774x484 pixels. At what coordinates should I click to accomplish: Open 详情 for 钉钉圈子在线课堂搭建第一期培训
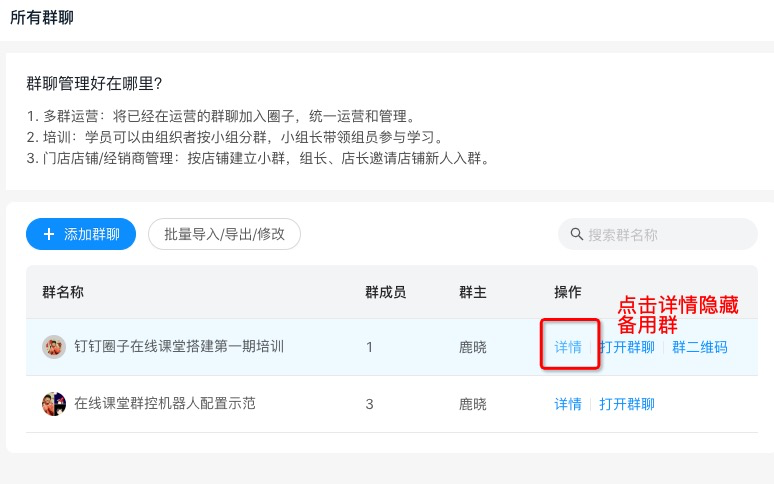click(x=568, y=347)
